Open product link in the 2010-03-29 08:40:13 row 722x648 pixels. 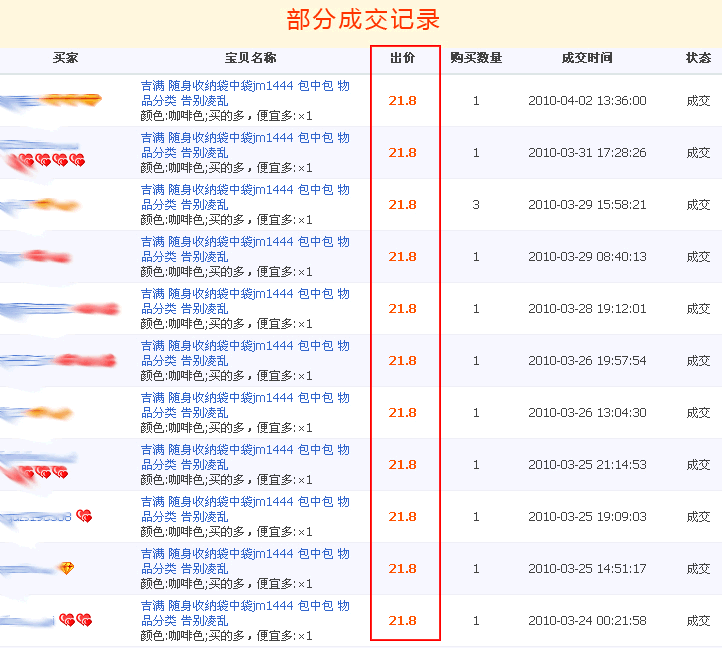(x=245, y=249)
